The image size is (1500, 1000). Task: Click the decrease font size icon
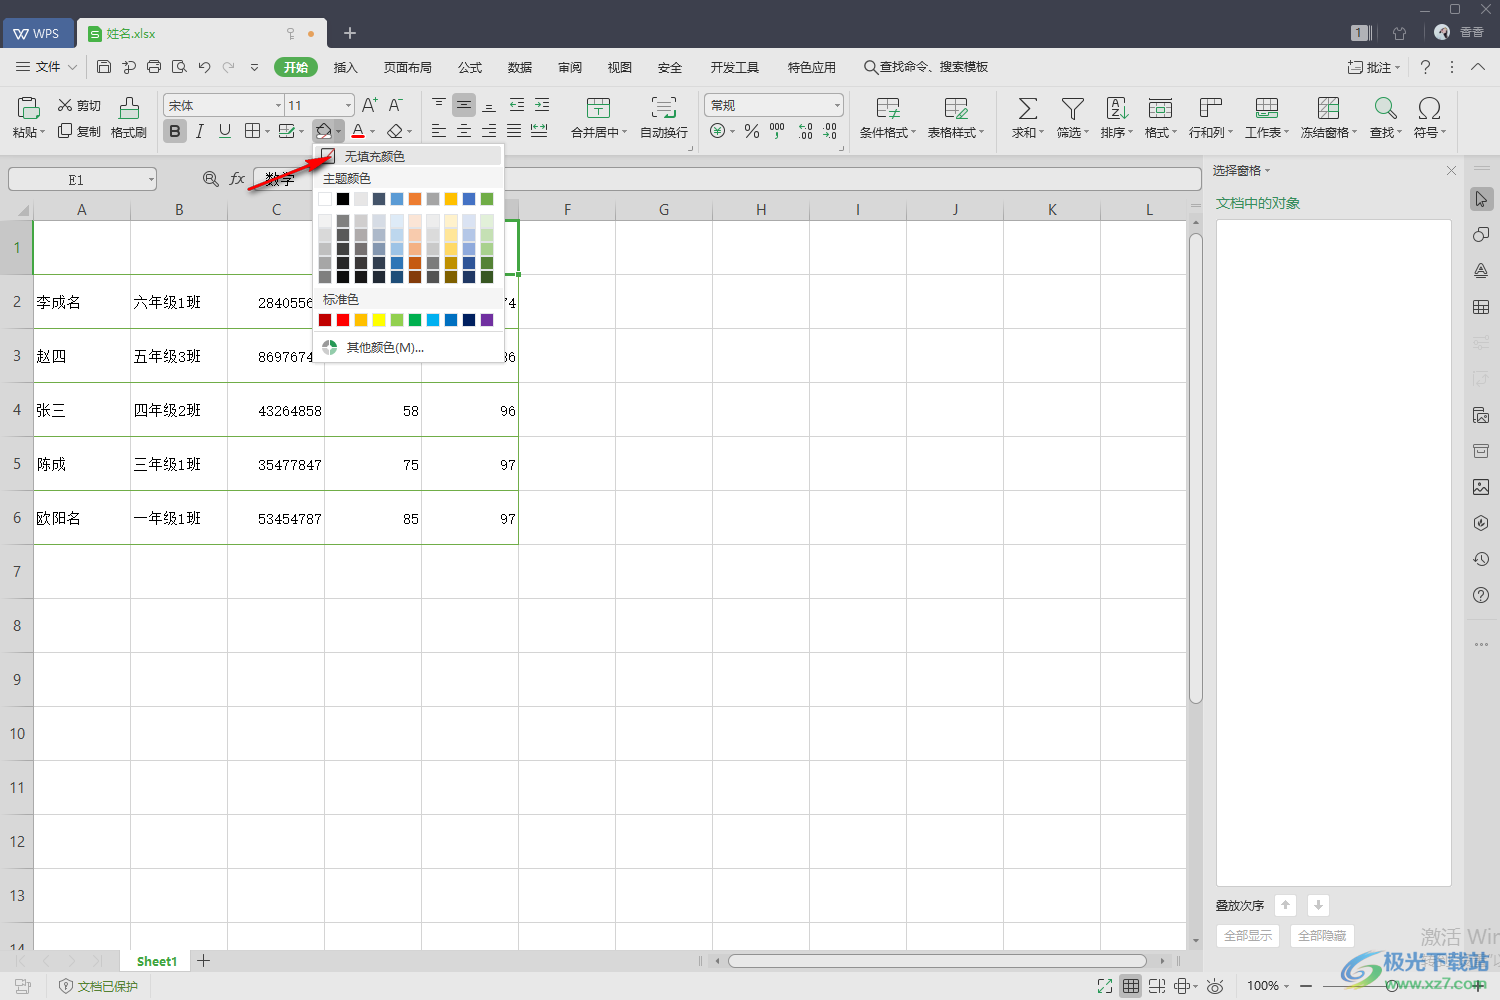coord(396,105)
